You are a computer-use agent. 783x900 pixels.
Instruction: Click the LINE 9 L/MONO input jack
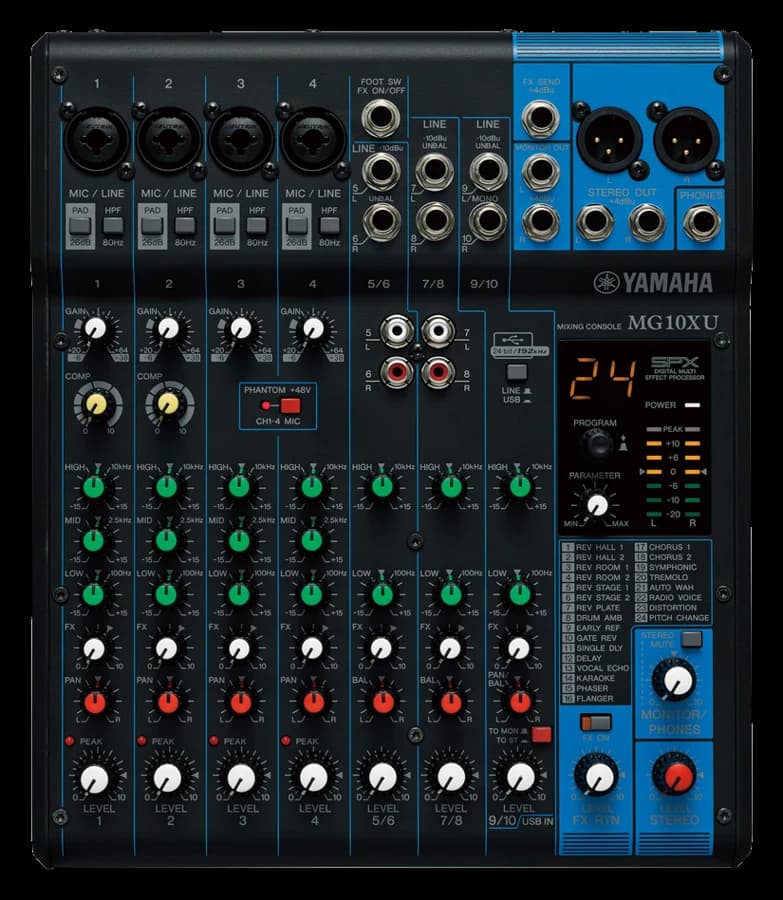[489, 171]
